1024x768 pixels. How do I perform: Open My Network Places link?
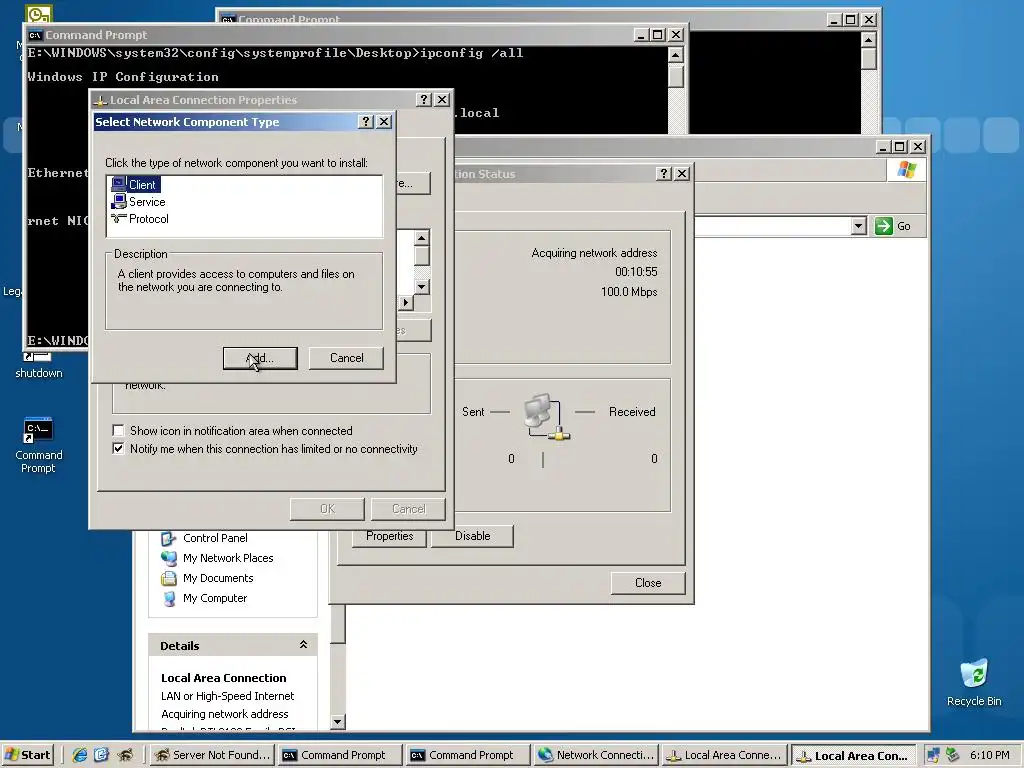[228, 558]
